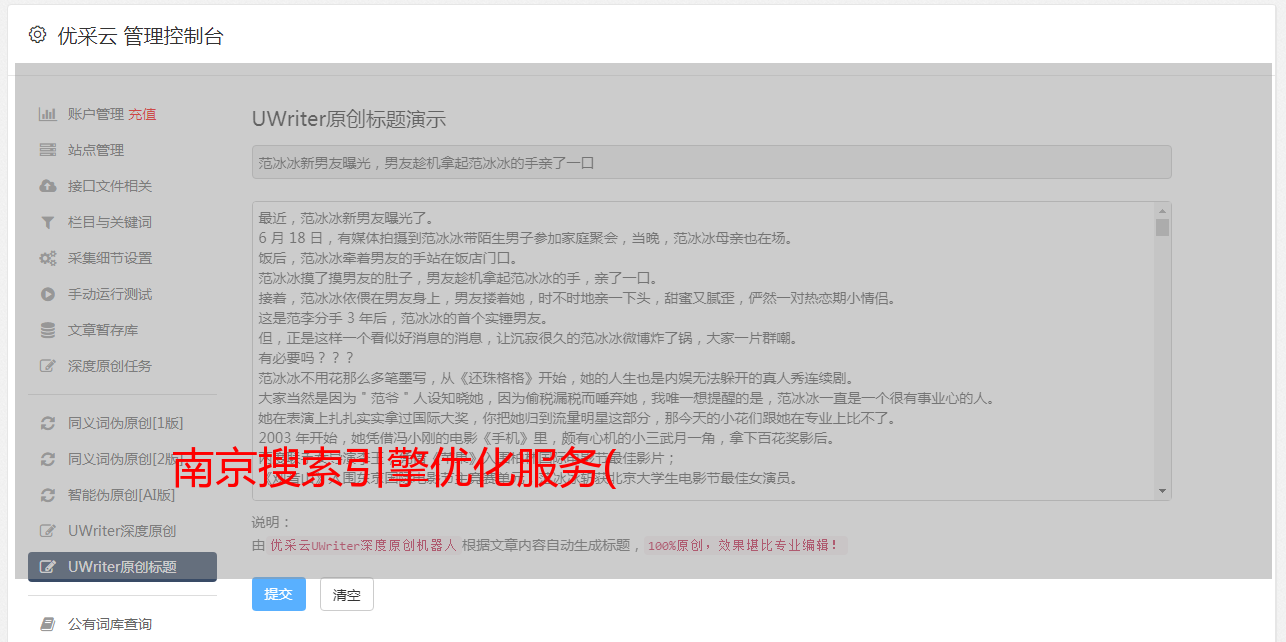The height and width of the screenshot is (642, 1286).
Task: Click the refresh icon for 智能伪原创[AI版]
Action: click(x=47, y=495)
